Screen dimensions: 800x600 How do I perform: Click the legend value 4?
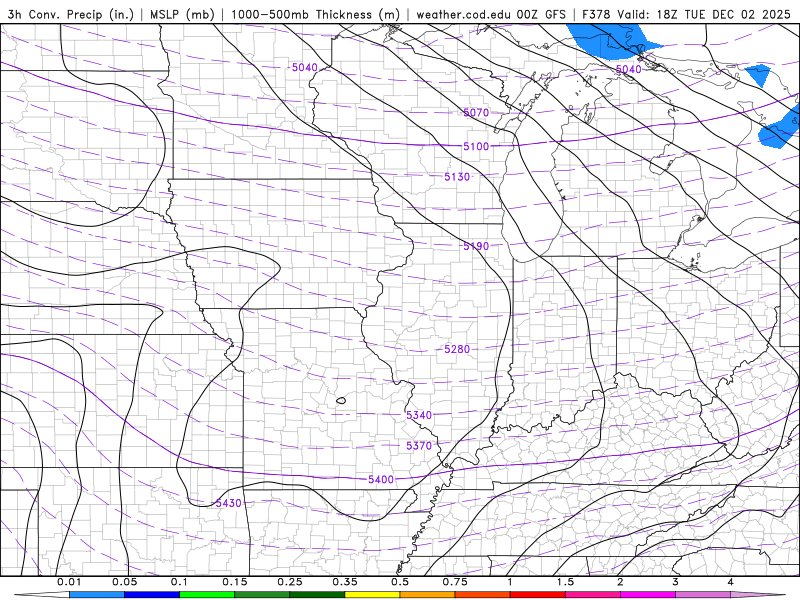731,582
